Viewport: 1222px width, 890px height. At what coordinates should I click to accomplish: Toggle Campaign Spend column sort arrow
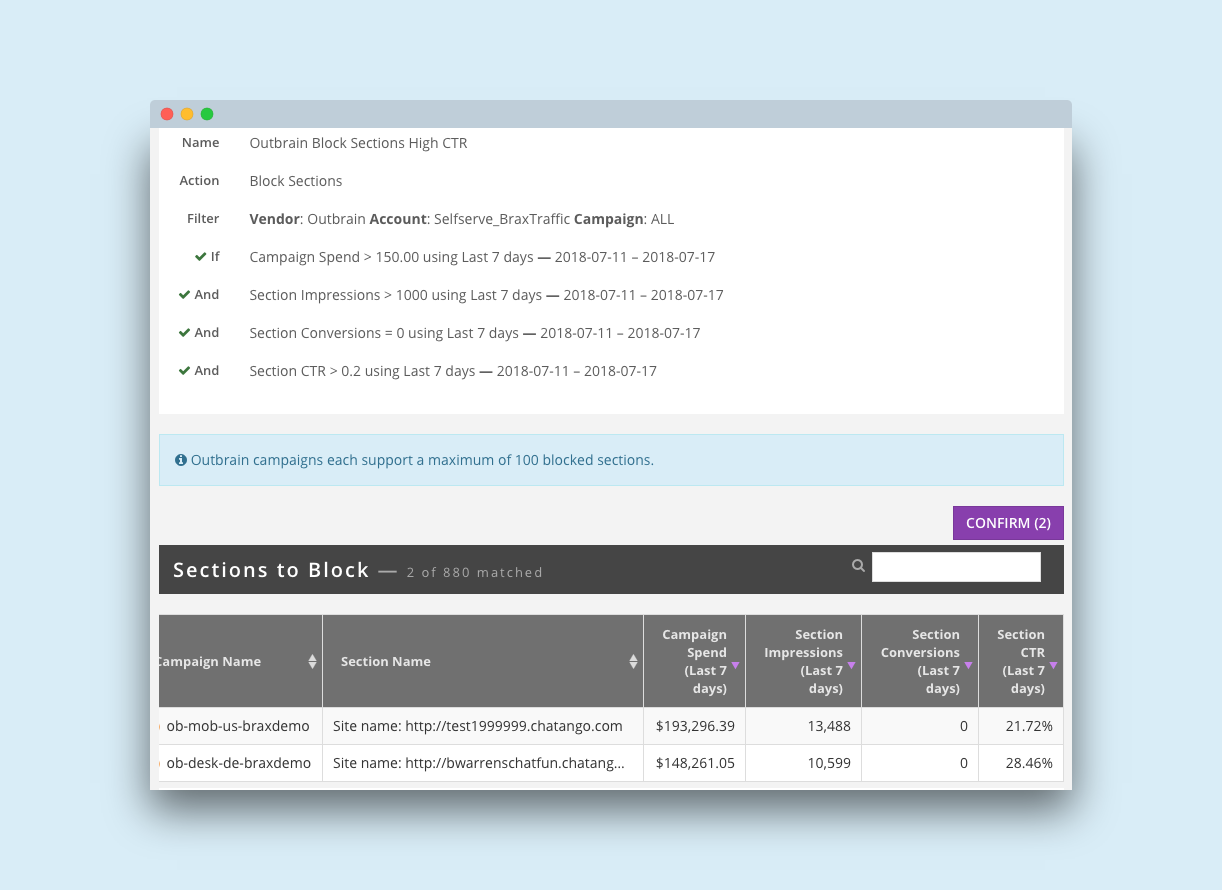(x=735, y=665)
